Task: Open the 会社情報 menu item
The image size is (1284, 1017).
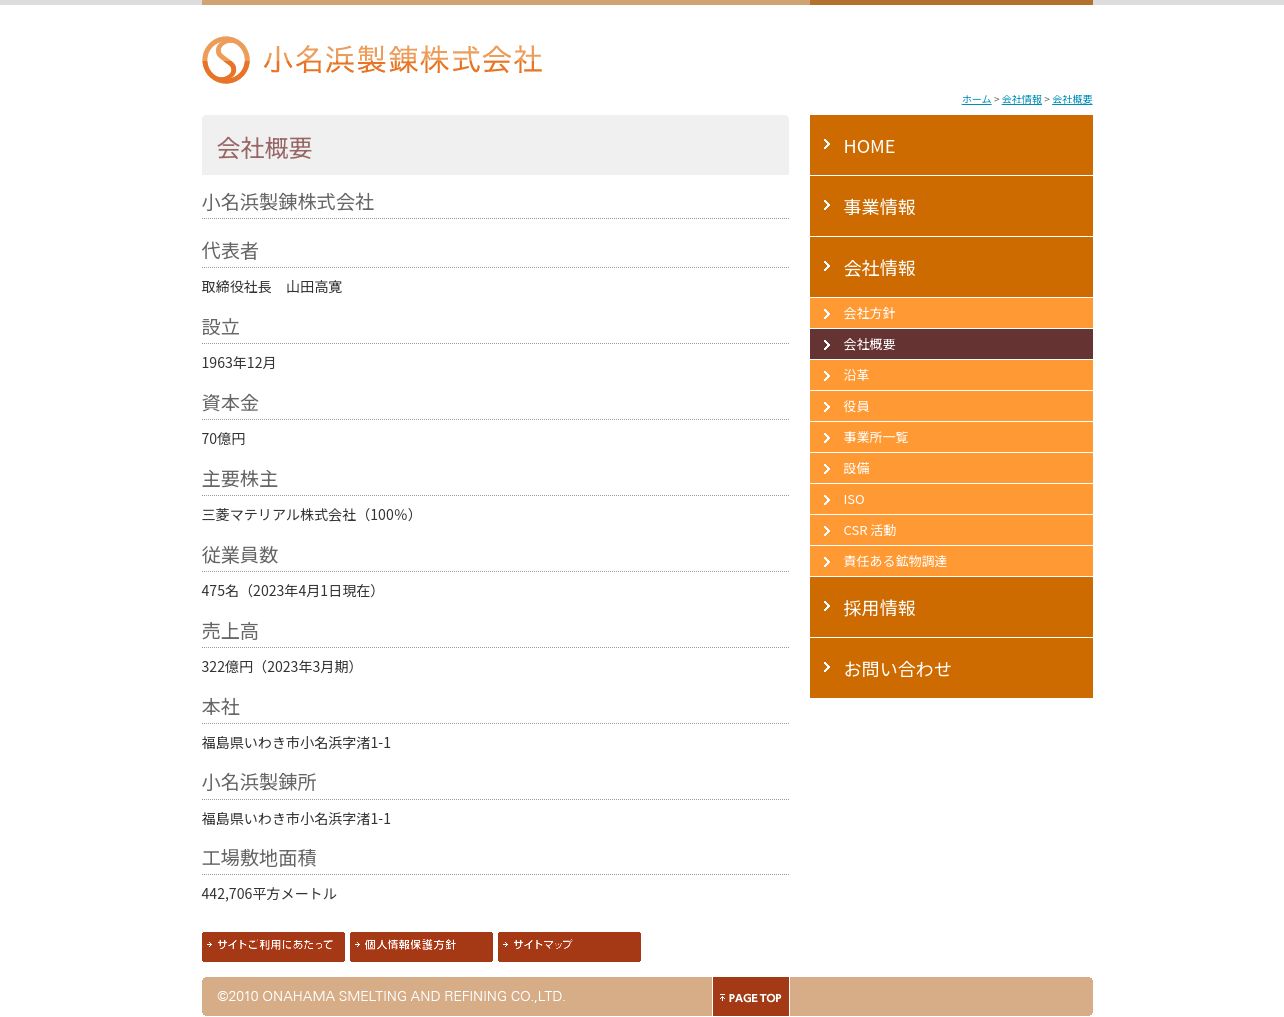Action: click(x=951, y=267)
